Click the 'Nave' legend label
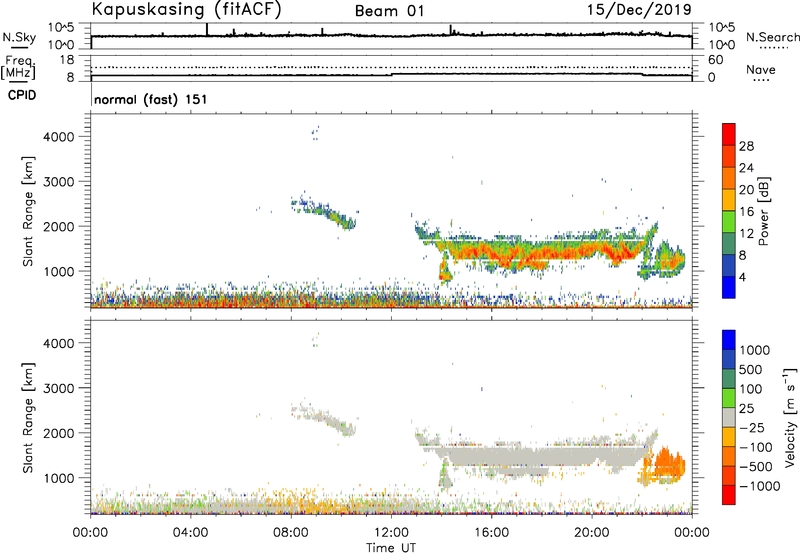The image size is (800, 554). [761, 70]
